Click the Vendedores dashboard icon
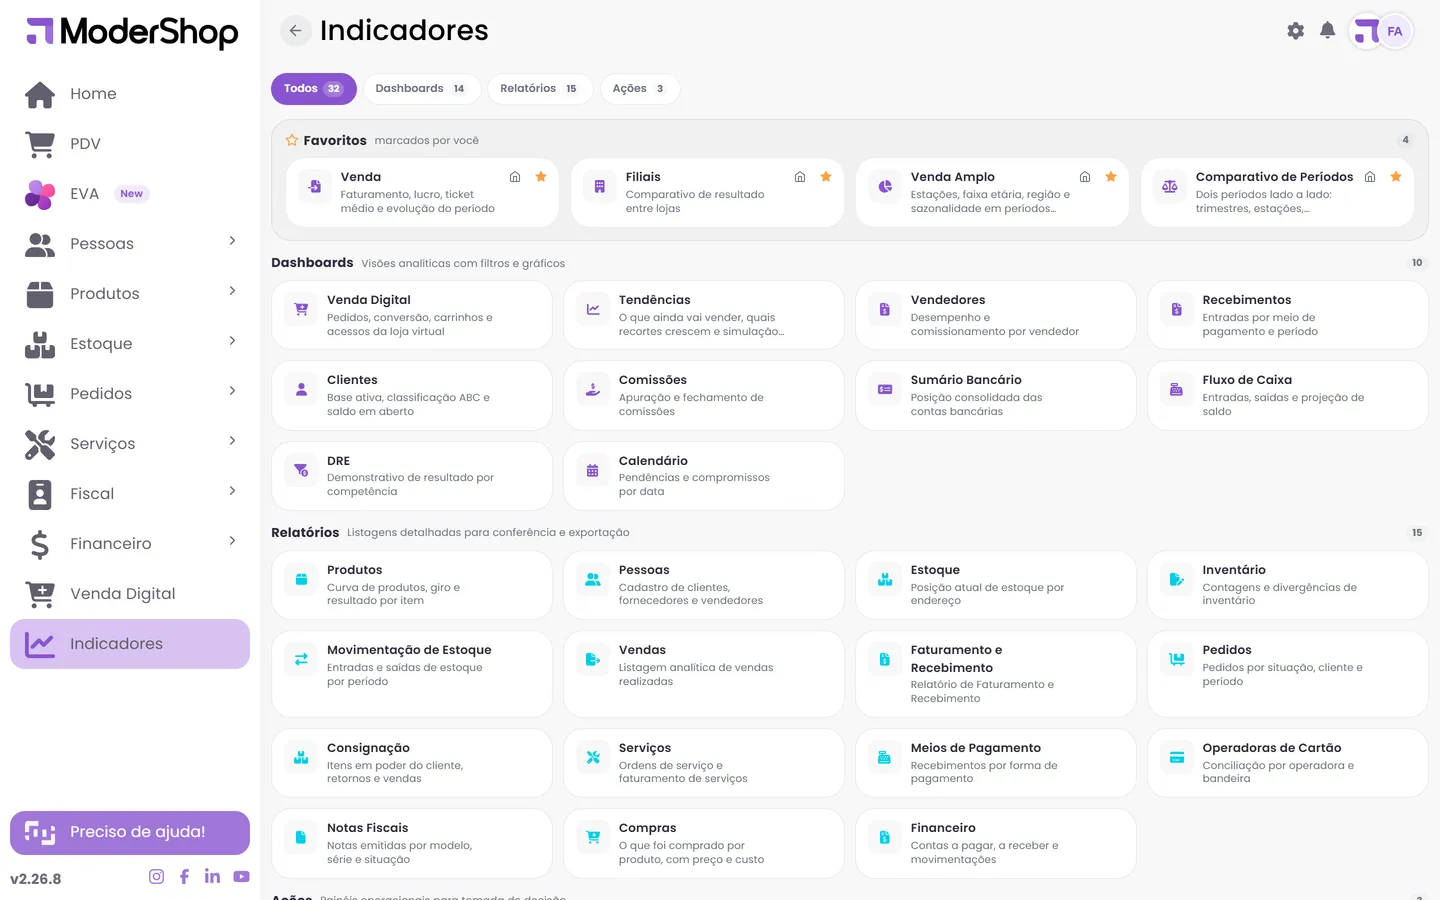The height and width of the screenshot is (900, 1440). [x=885, y=310]
